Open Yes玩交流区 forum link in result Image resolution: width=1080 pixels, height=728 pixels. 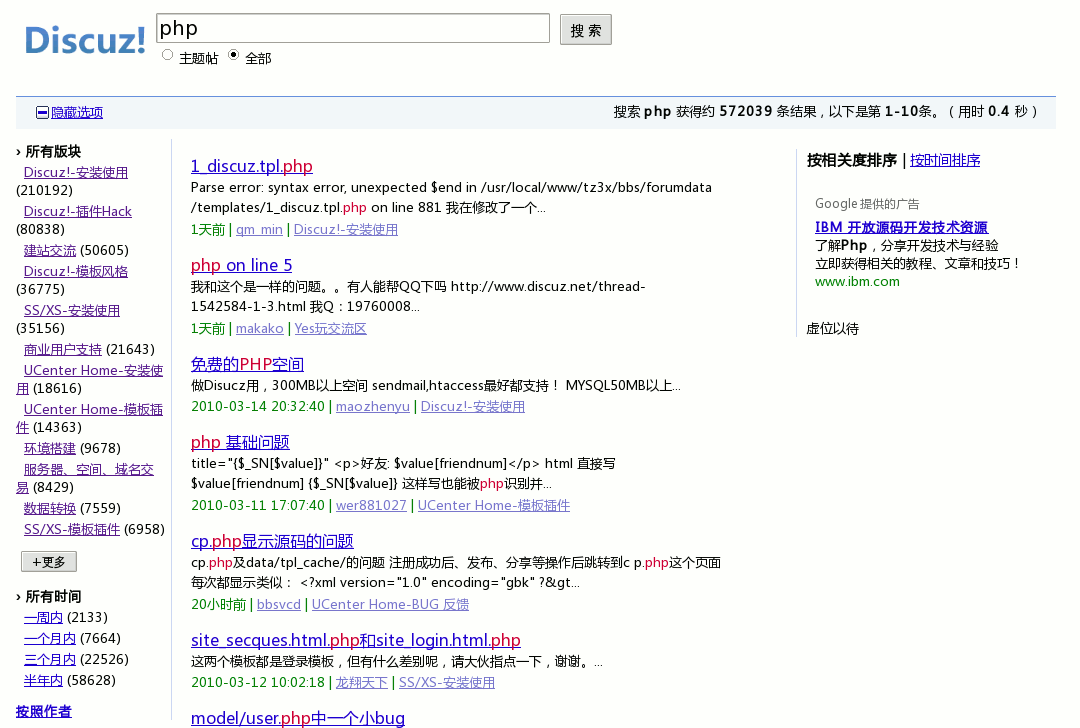tap(331, 329)
